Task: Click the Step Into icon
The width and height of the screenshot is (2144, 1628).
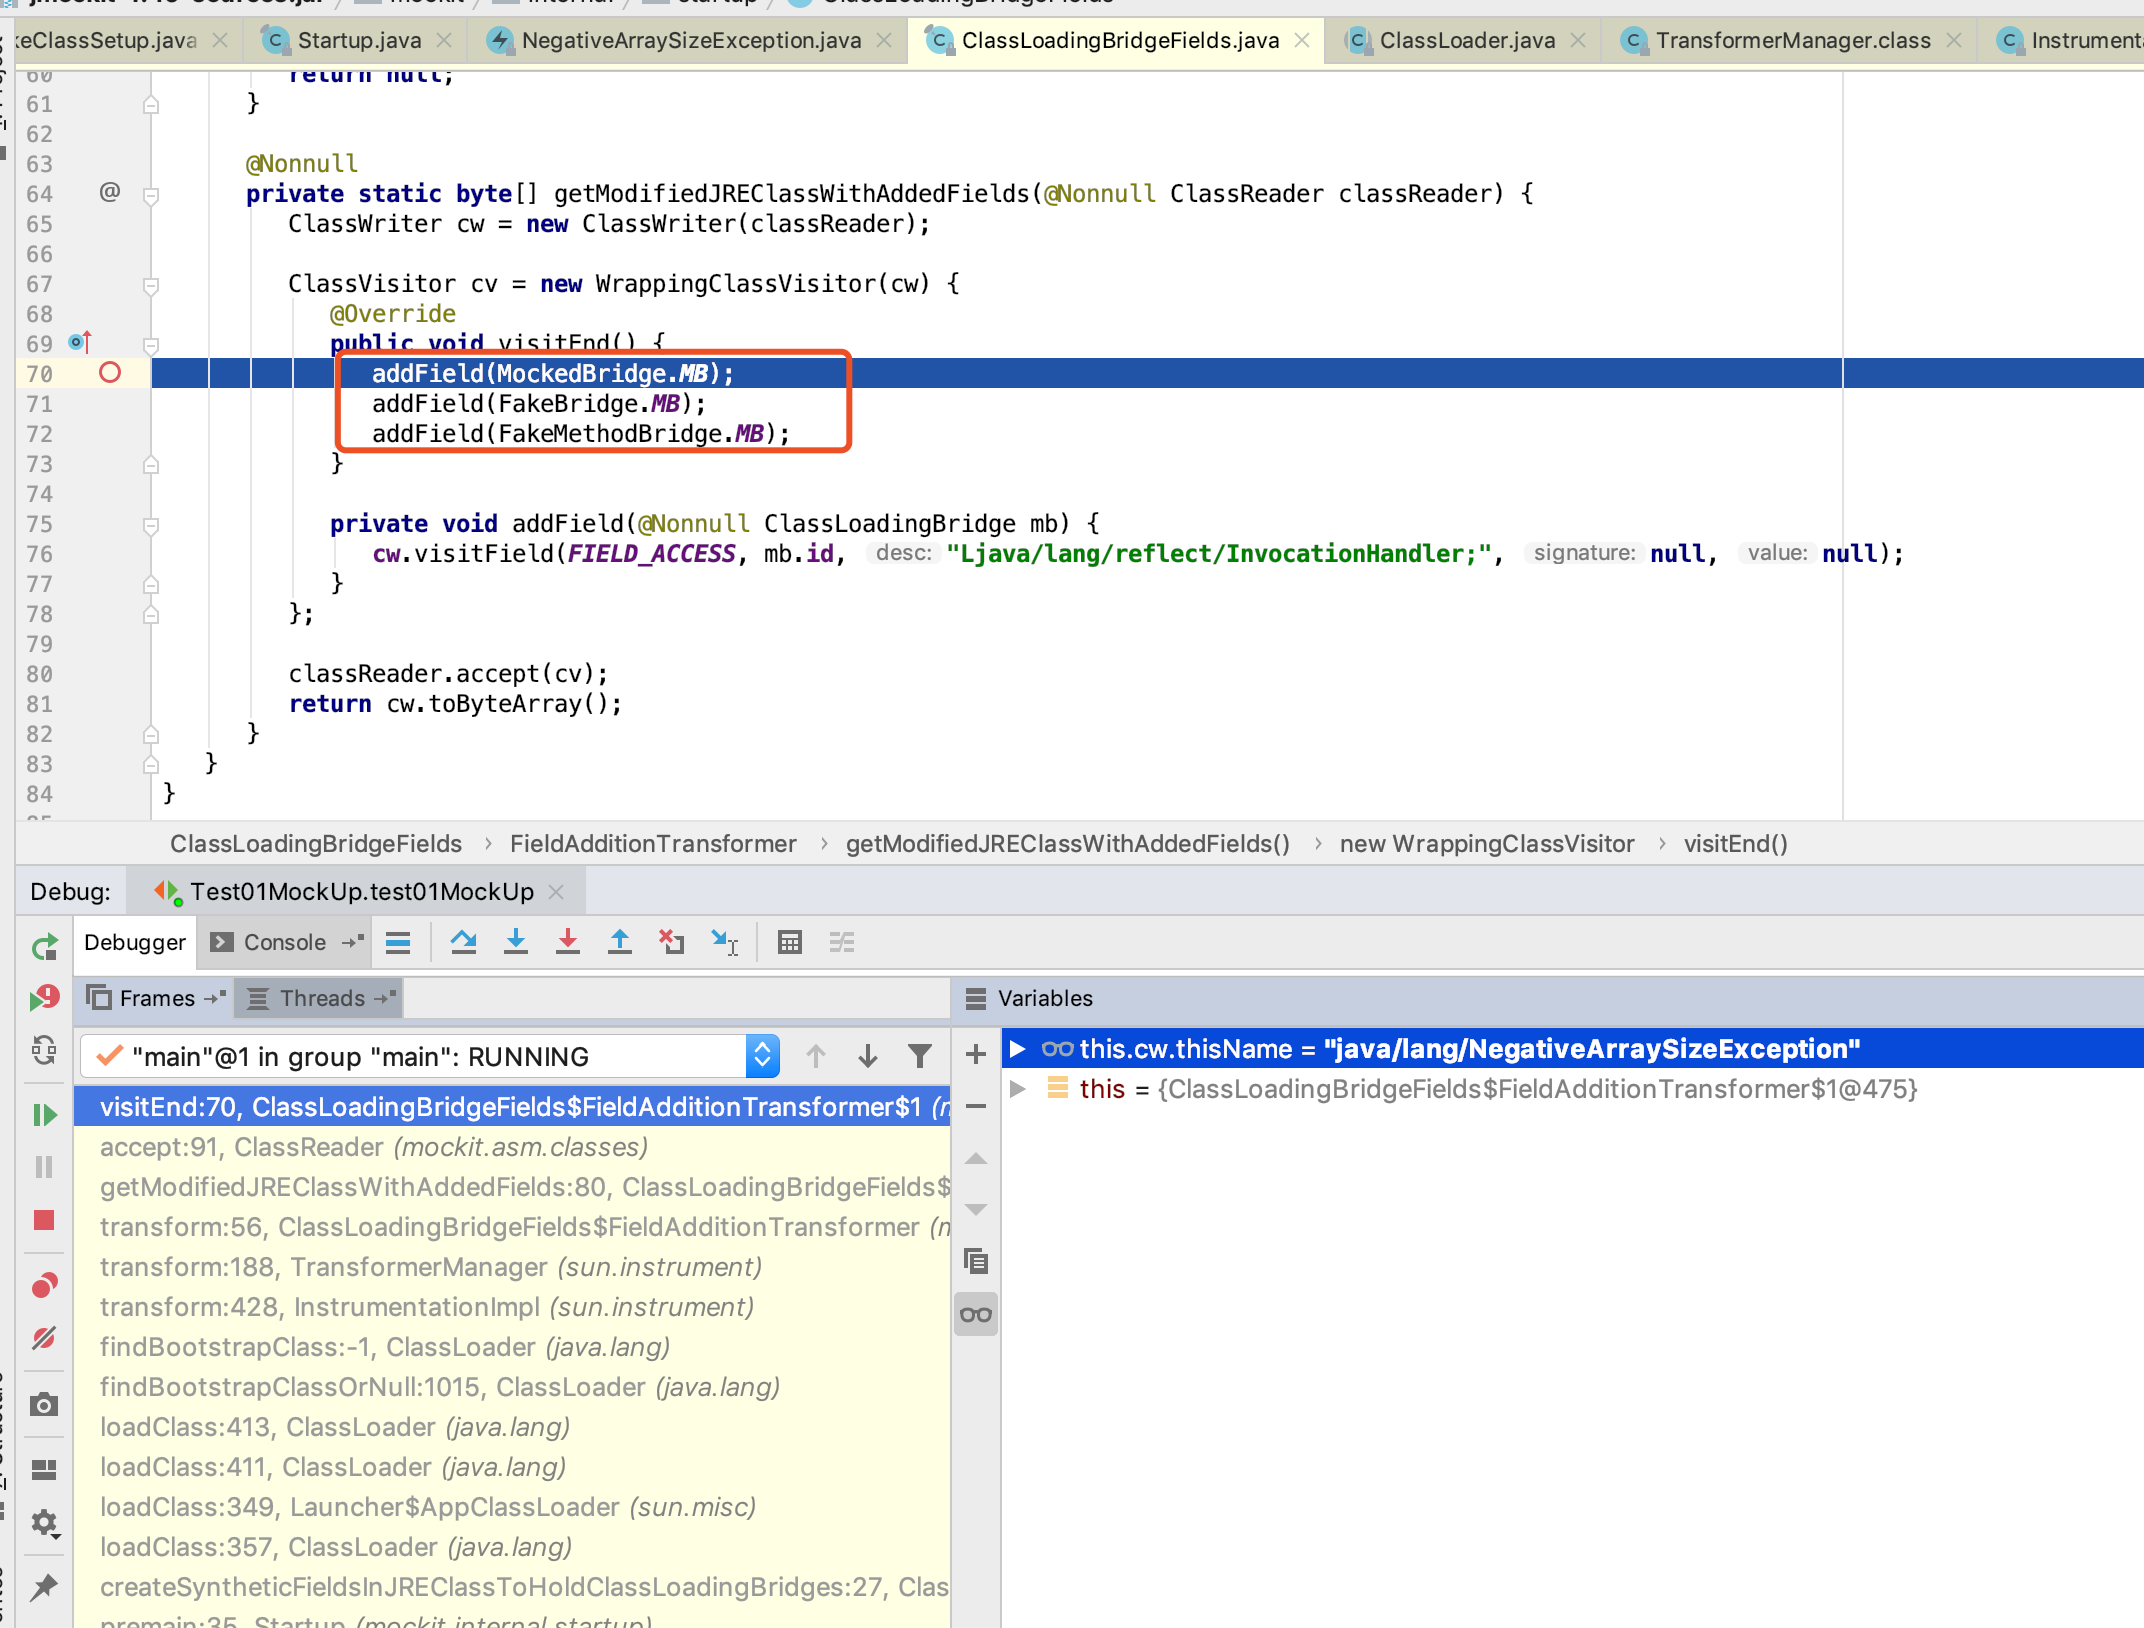Action: (516, 942)
